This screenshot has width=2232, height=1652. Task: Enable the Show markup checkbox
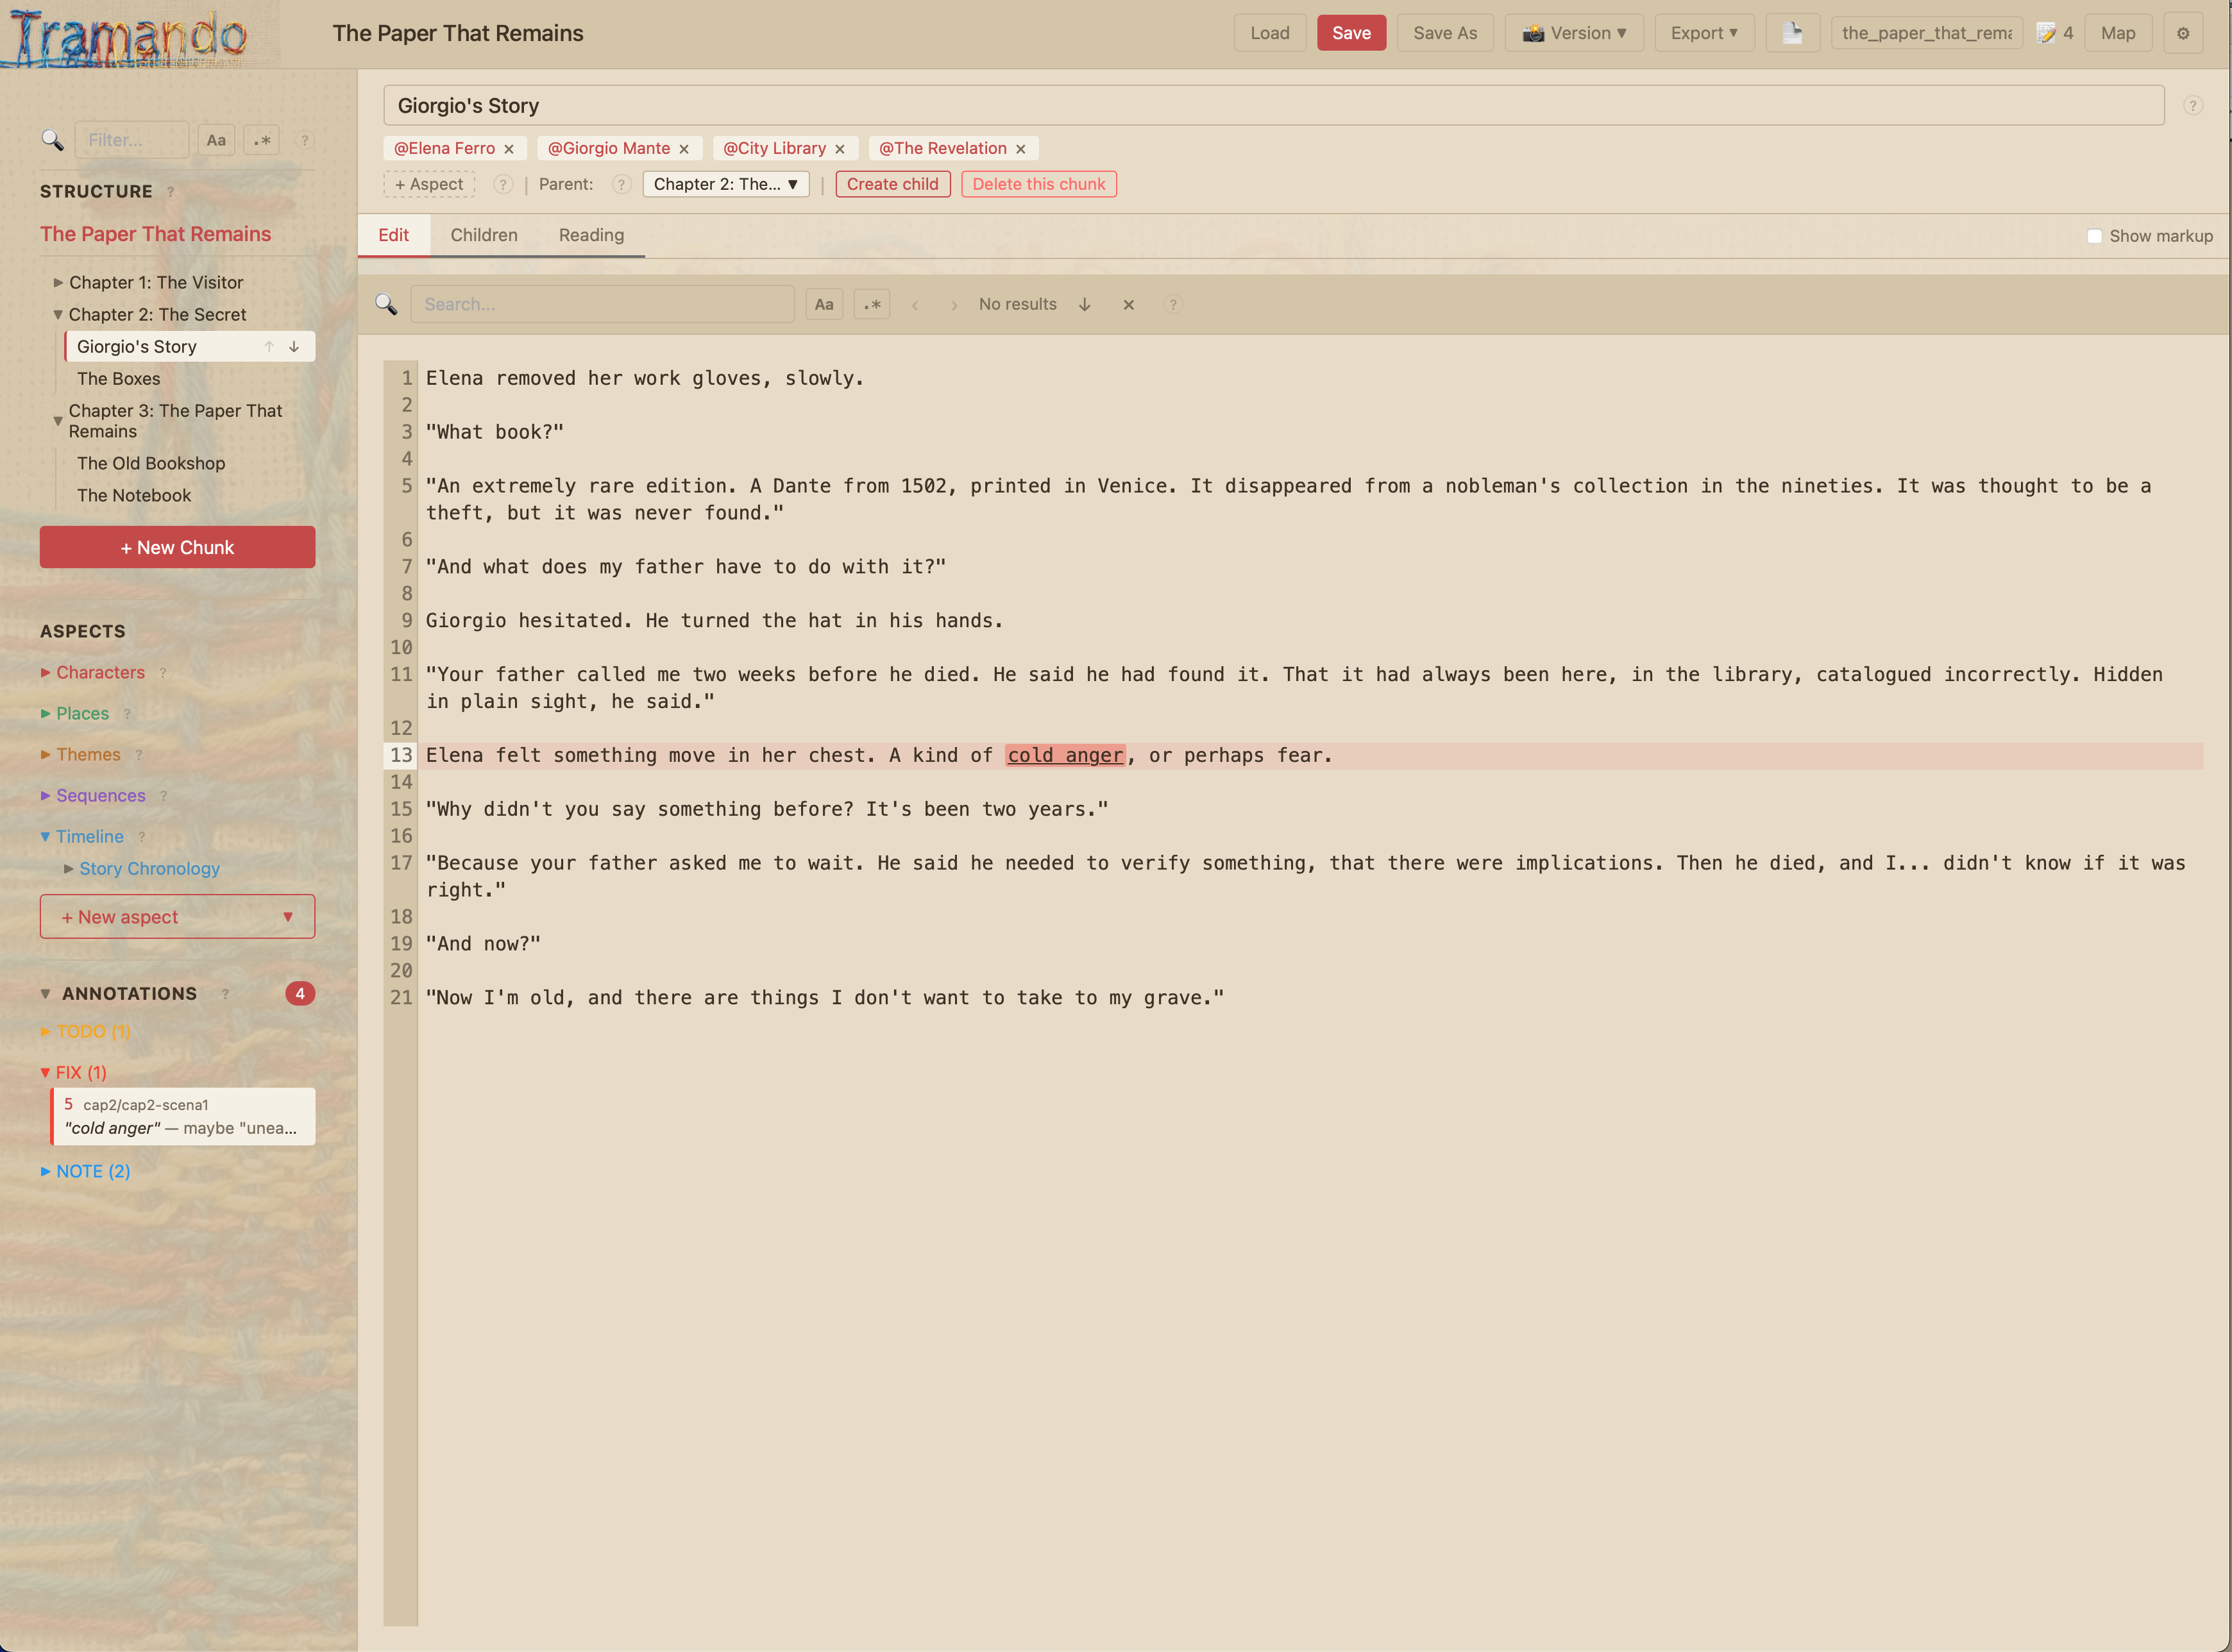pos(2094,236)
